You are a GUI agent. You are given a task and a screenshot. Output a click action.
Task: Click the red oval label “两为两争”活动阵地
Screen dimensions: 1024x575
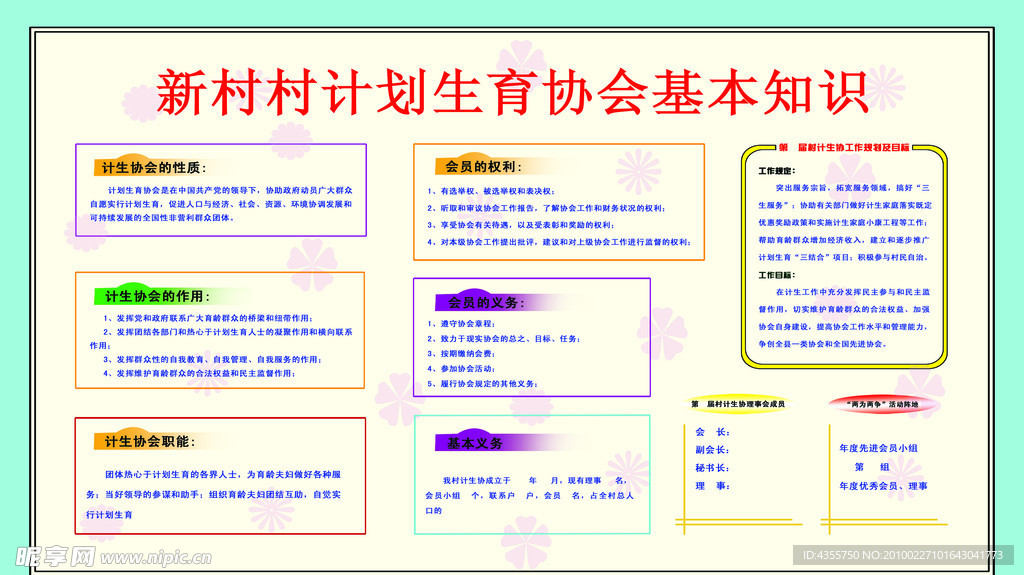pos(882,404)
